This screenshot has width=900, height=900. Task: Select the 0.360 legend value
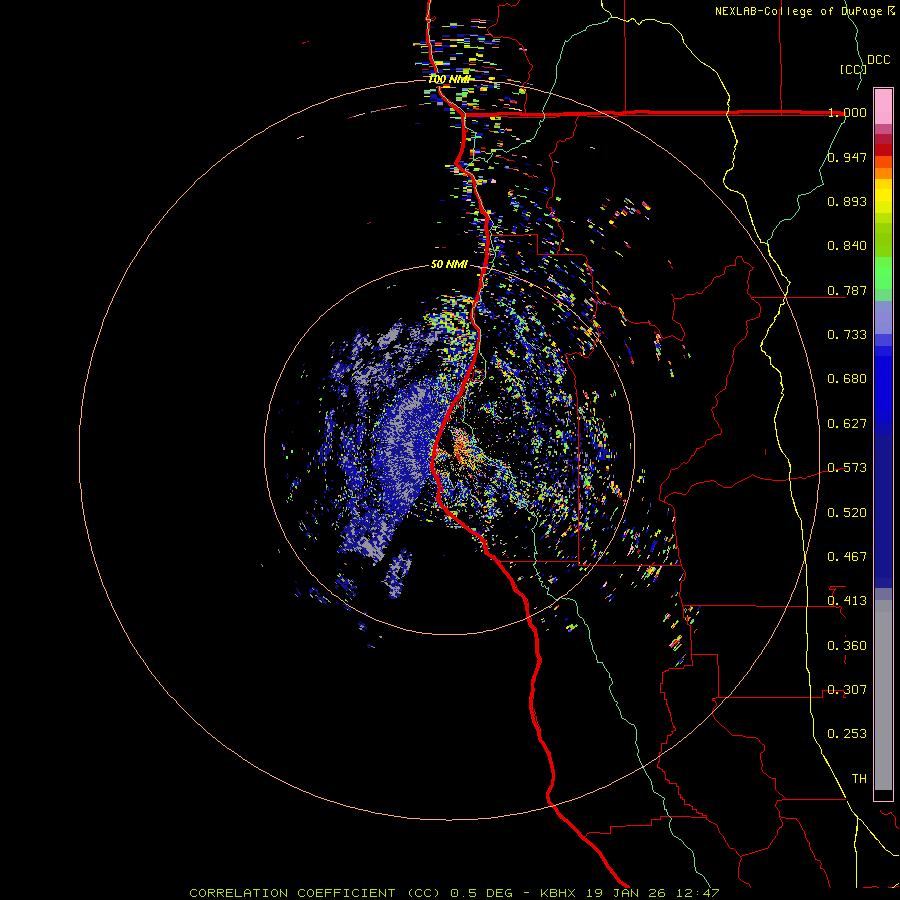pos(847,646)
